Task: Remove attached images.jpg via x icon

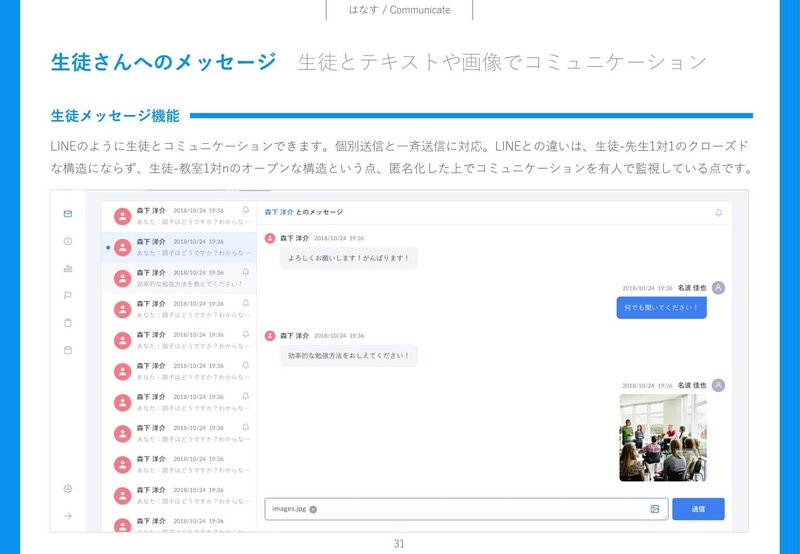Action: [x=313, y=509]
